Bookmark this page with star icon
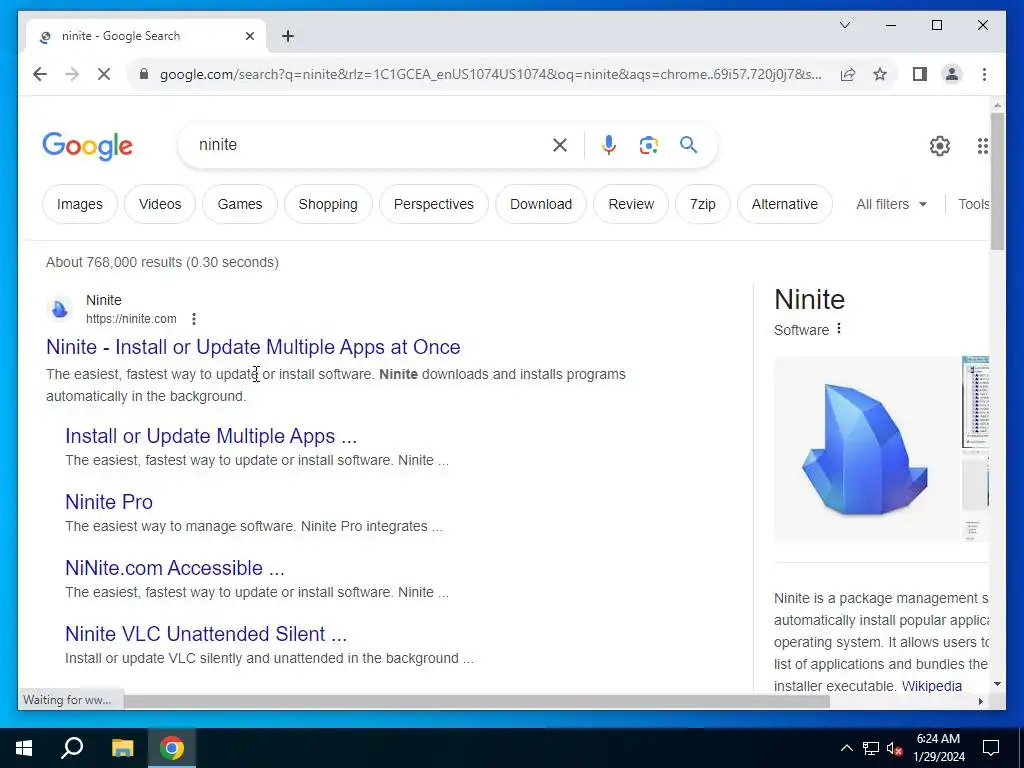The width and height of the screenshot is (1024, 768). click(x=880, y=74)
